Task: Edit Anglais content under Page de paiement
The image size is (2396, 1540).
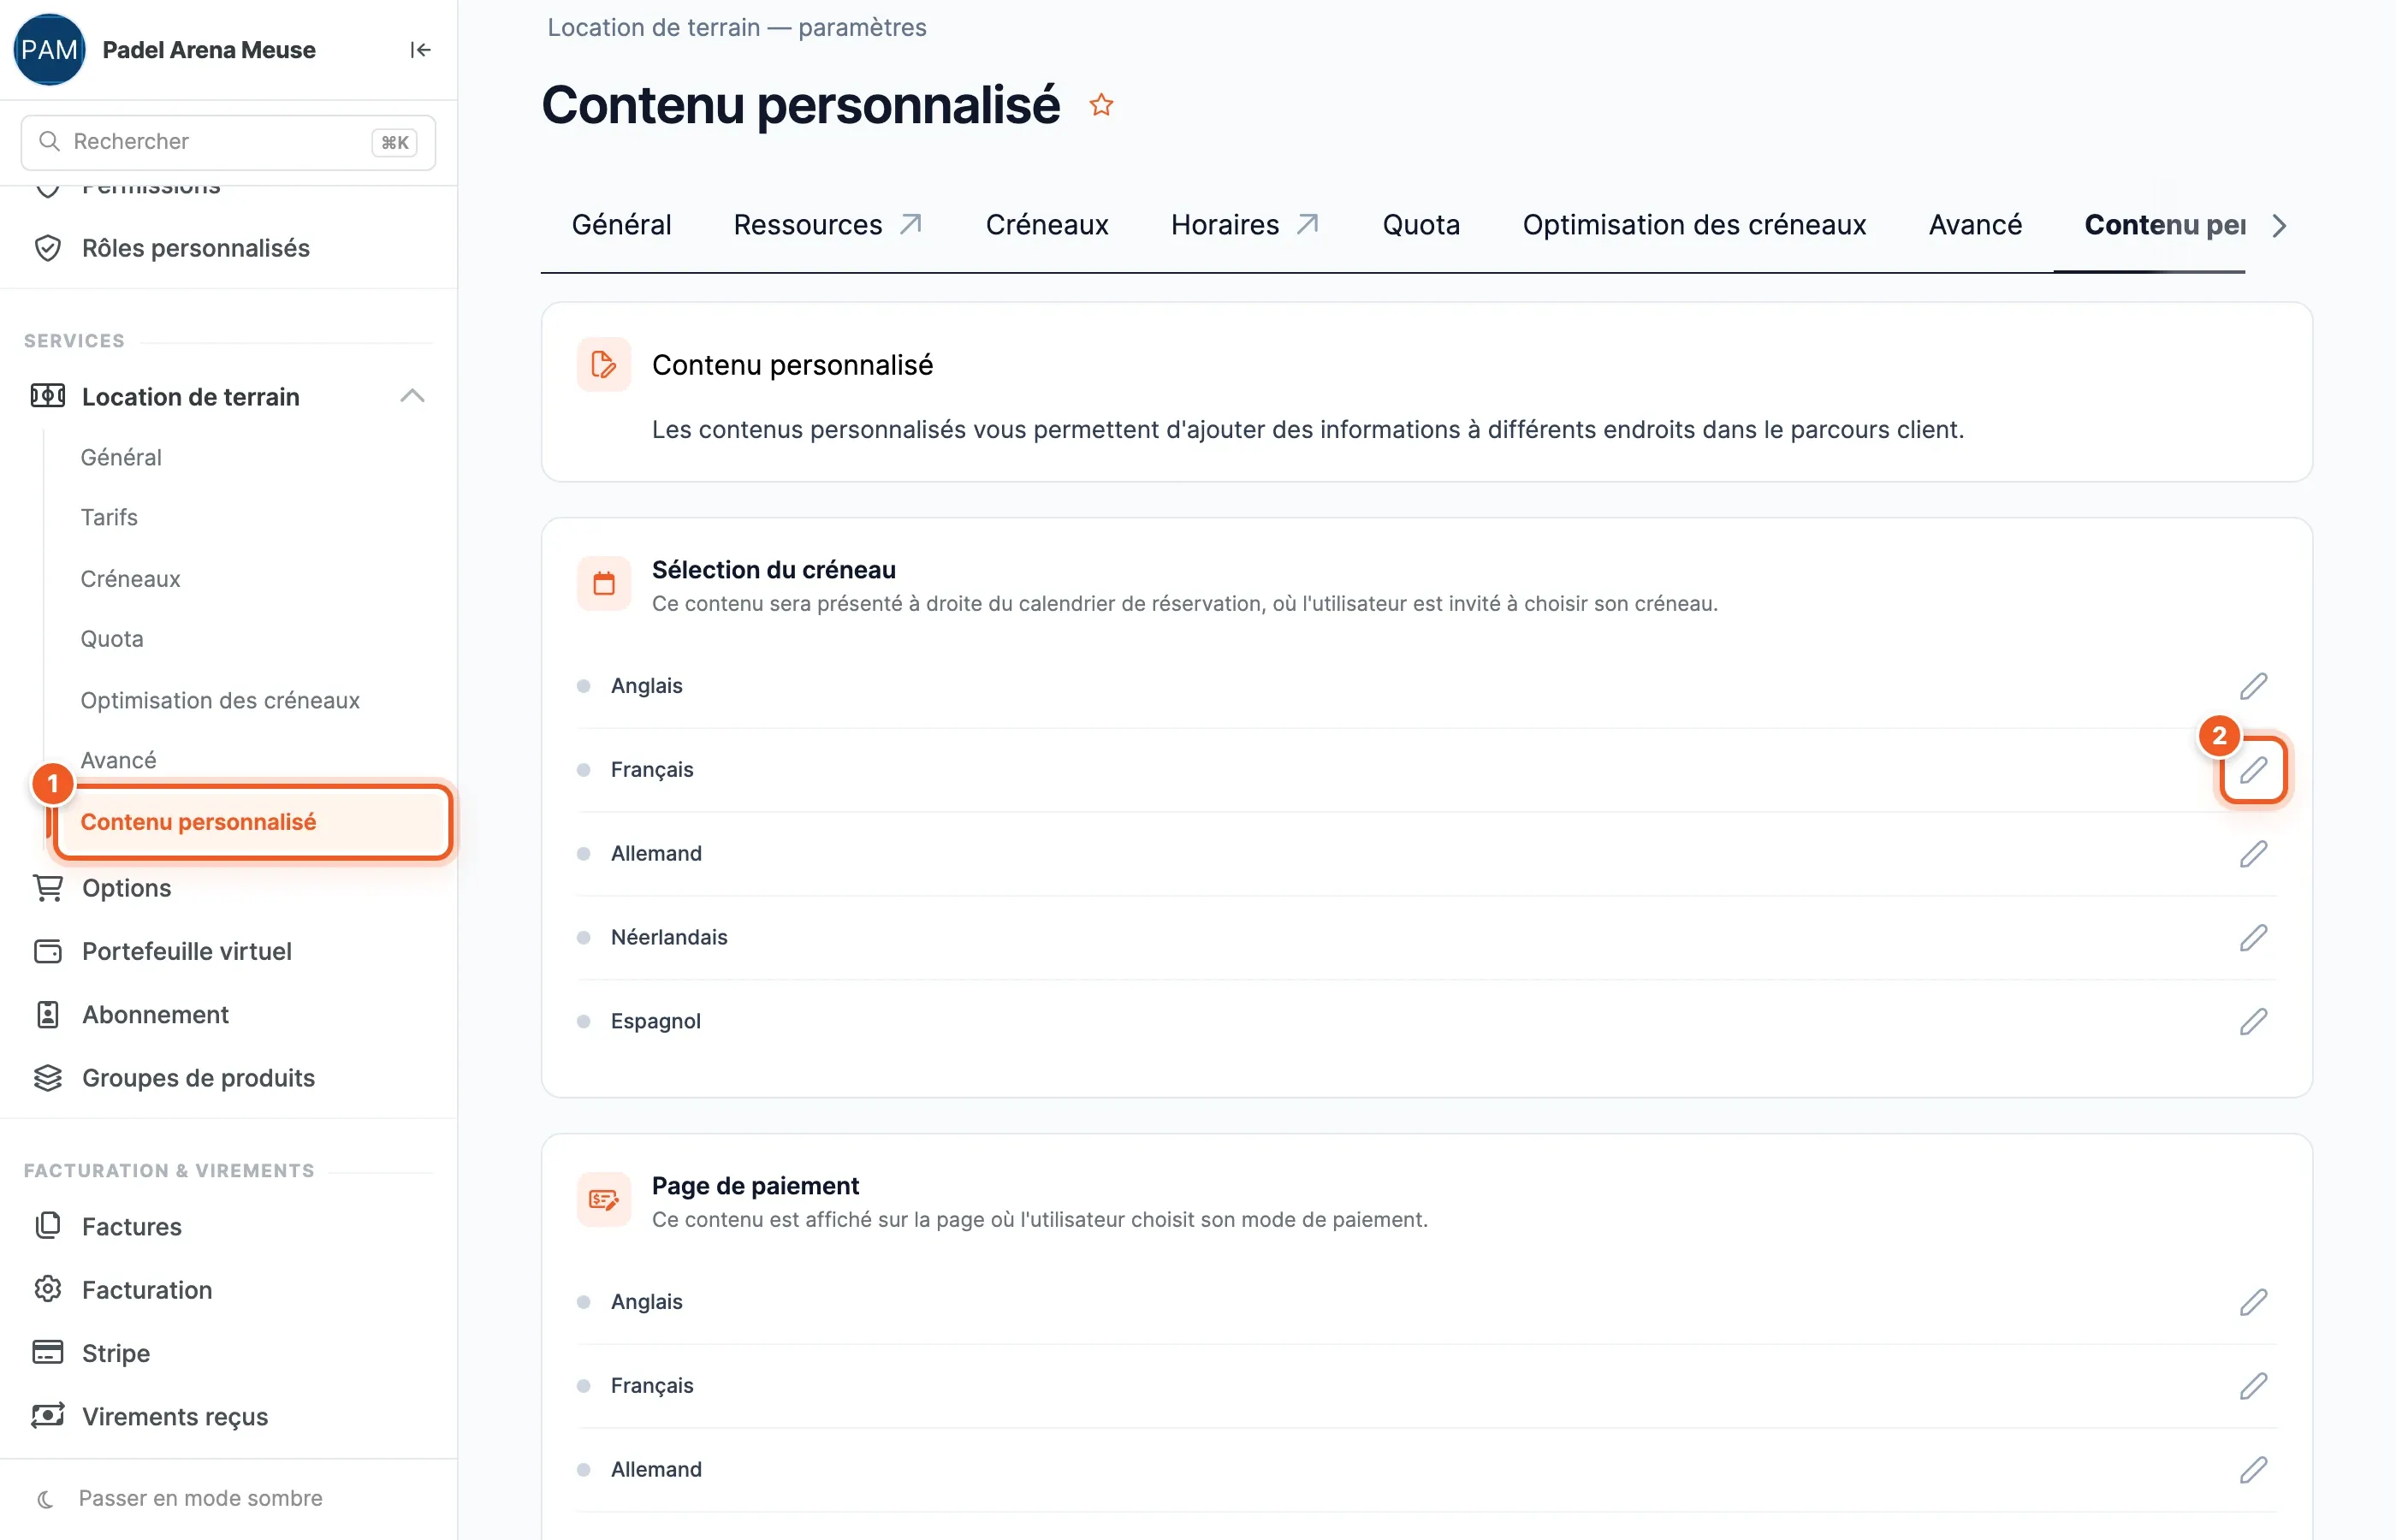Action: [x=2253, y=1302]
